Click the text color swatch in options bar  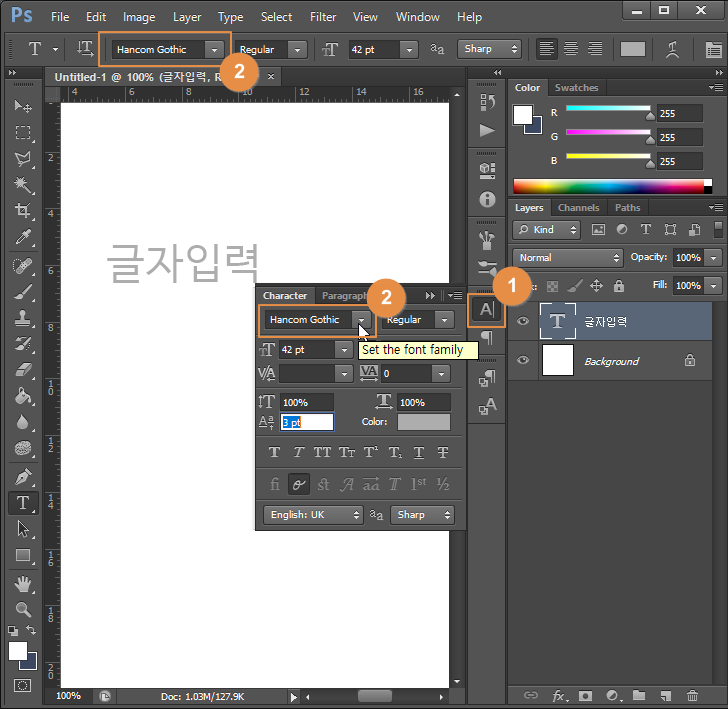click(x=632, y=49)
